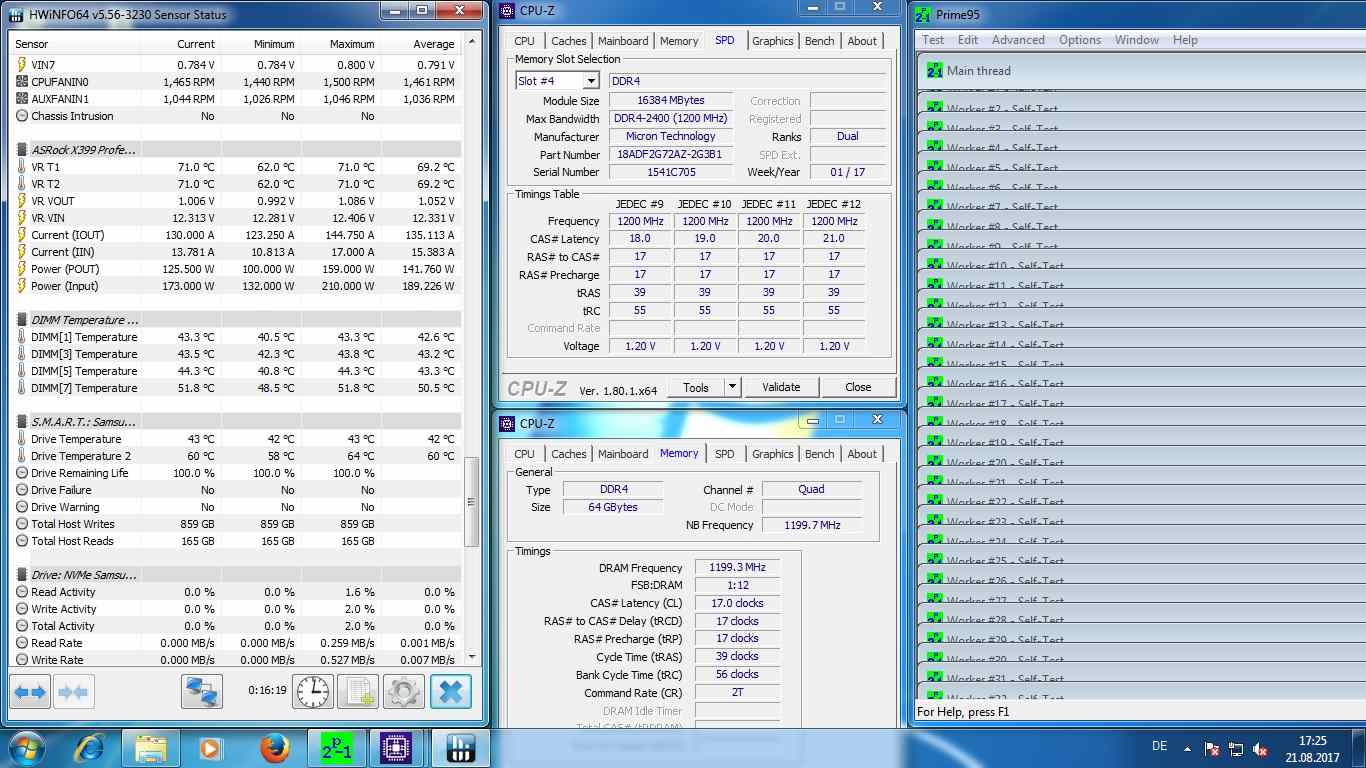Screen dimensions: 1366x768
Task: Open Prime95 Edit menu
Action: [x=968, y=40]
